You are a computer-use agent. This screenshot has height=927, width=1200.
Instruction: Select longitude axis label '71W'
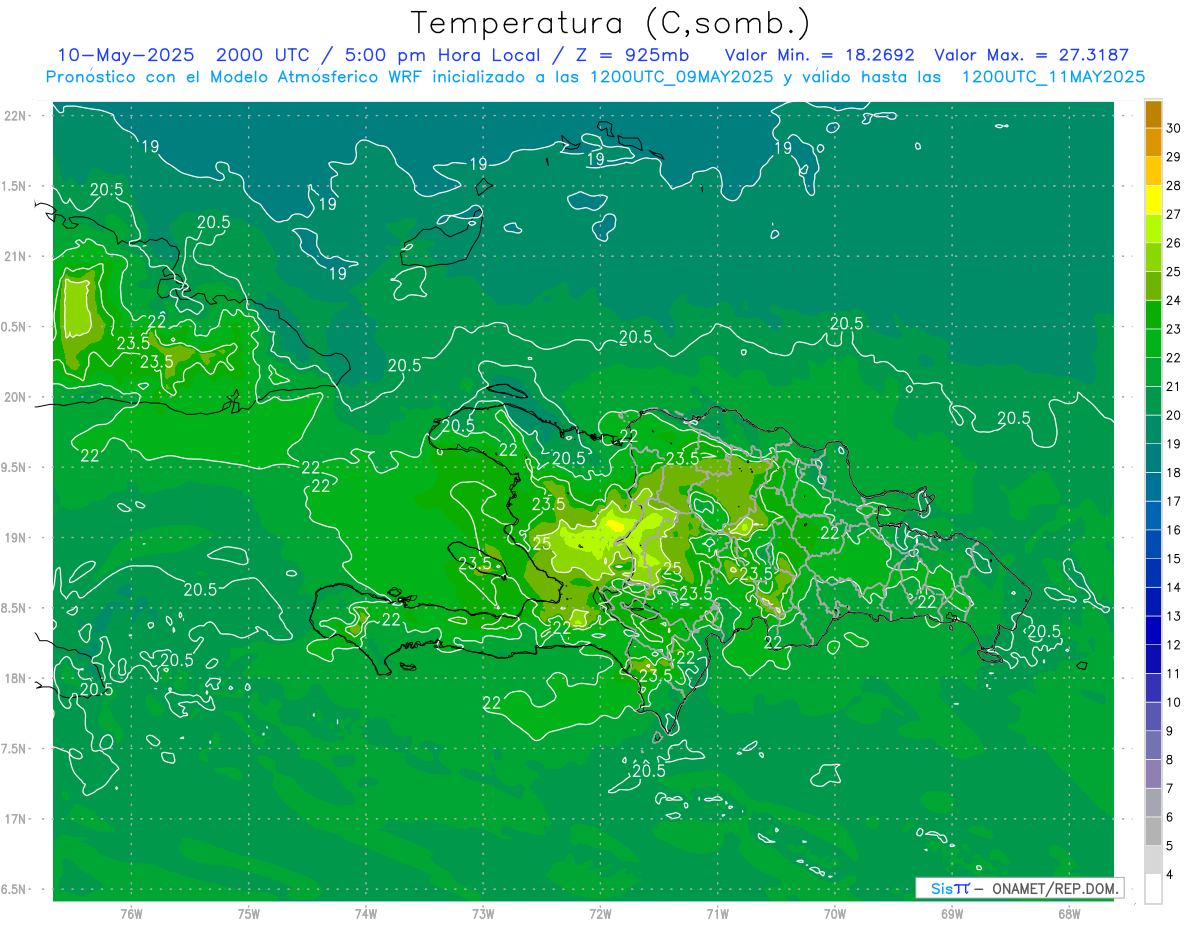(x=717, y=914)
